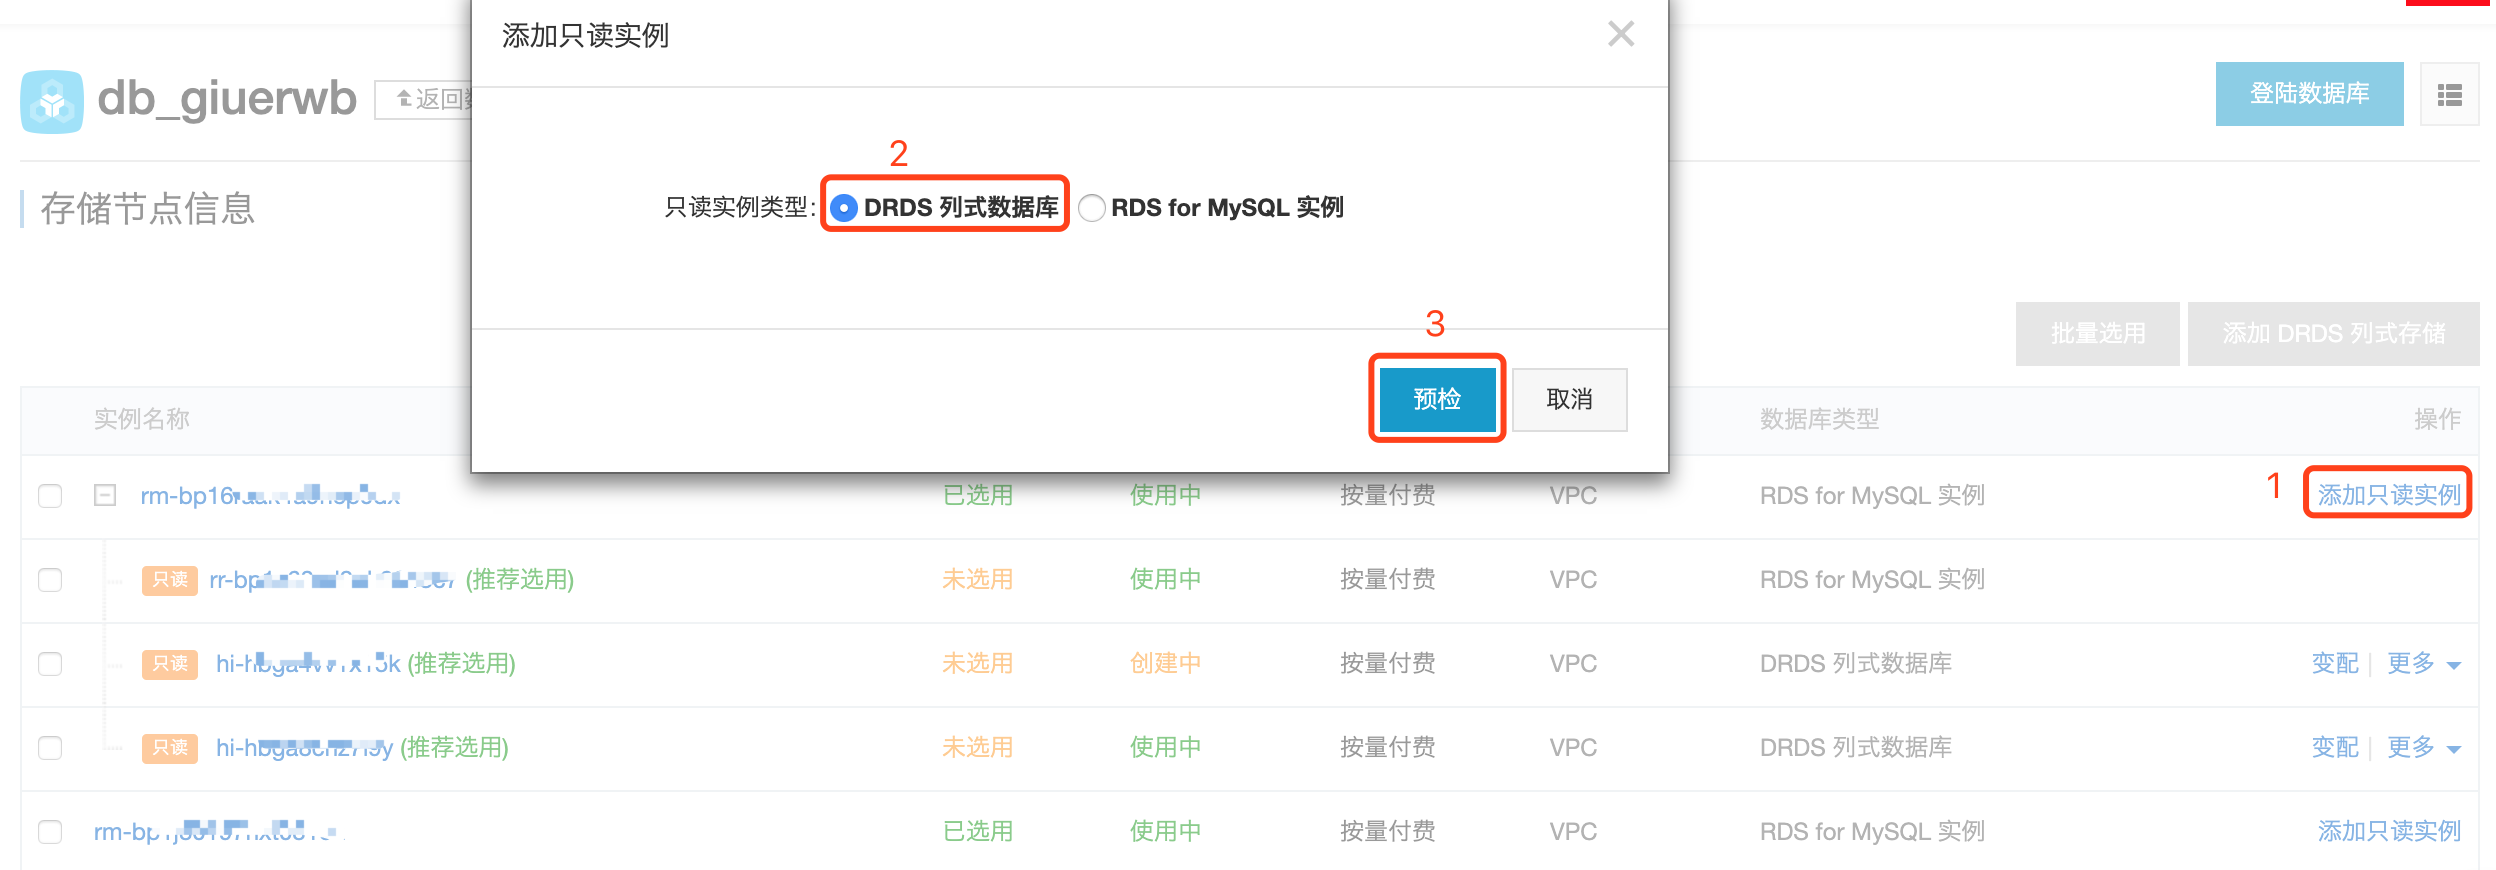Click 添加只读实例 link in first rm-bp16 row
This screenshot has height=870, width=2496.
2388,494
